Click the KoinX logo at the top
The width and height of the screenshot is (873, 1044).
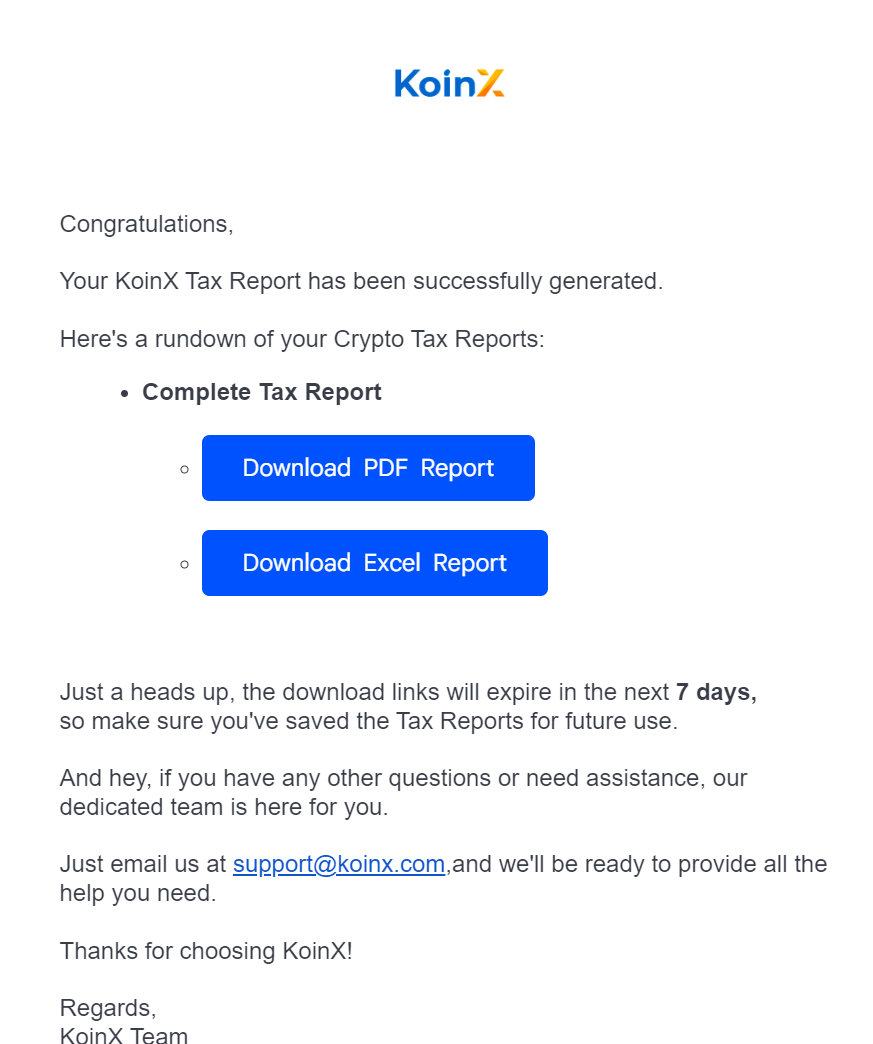pos(449,83)
